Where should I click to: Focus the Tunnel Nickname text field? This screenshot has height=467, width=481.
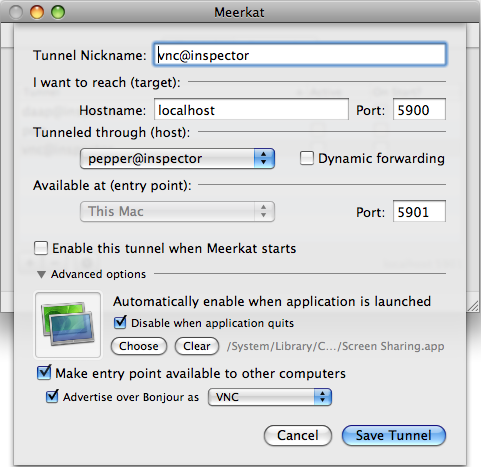[300, 54]
